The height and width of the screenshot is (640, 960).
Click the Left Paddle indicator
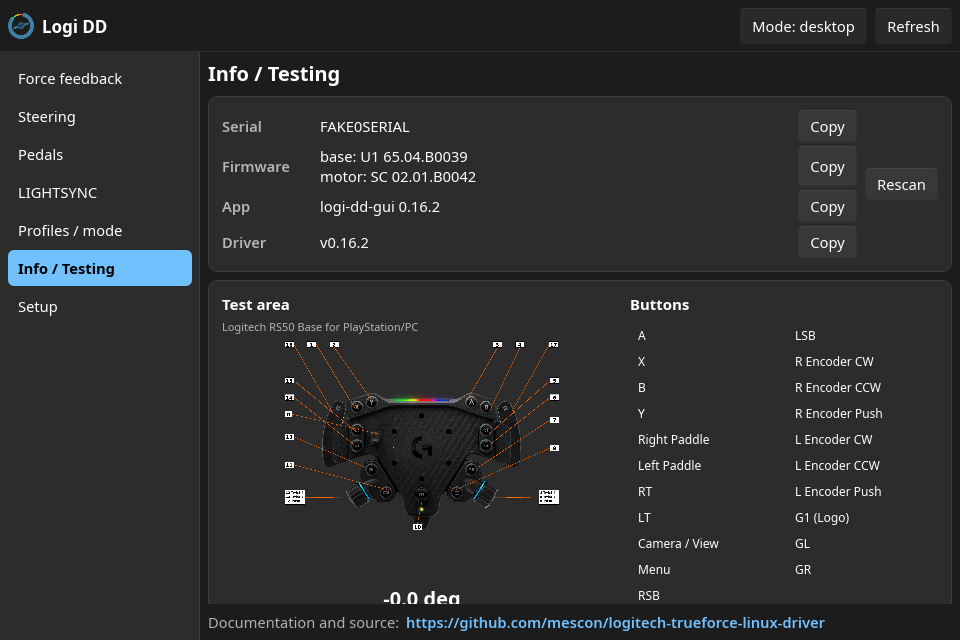(x=669, y=465)
